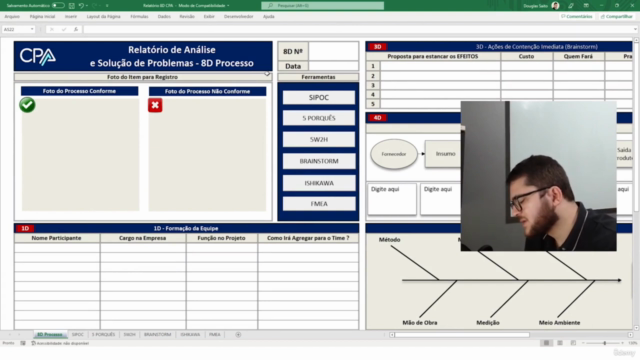Switch to Revisão ribbon tab
The image size is (640, 360).
point(187,17)
